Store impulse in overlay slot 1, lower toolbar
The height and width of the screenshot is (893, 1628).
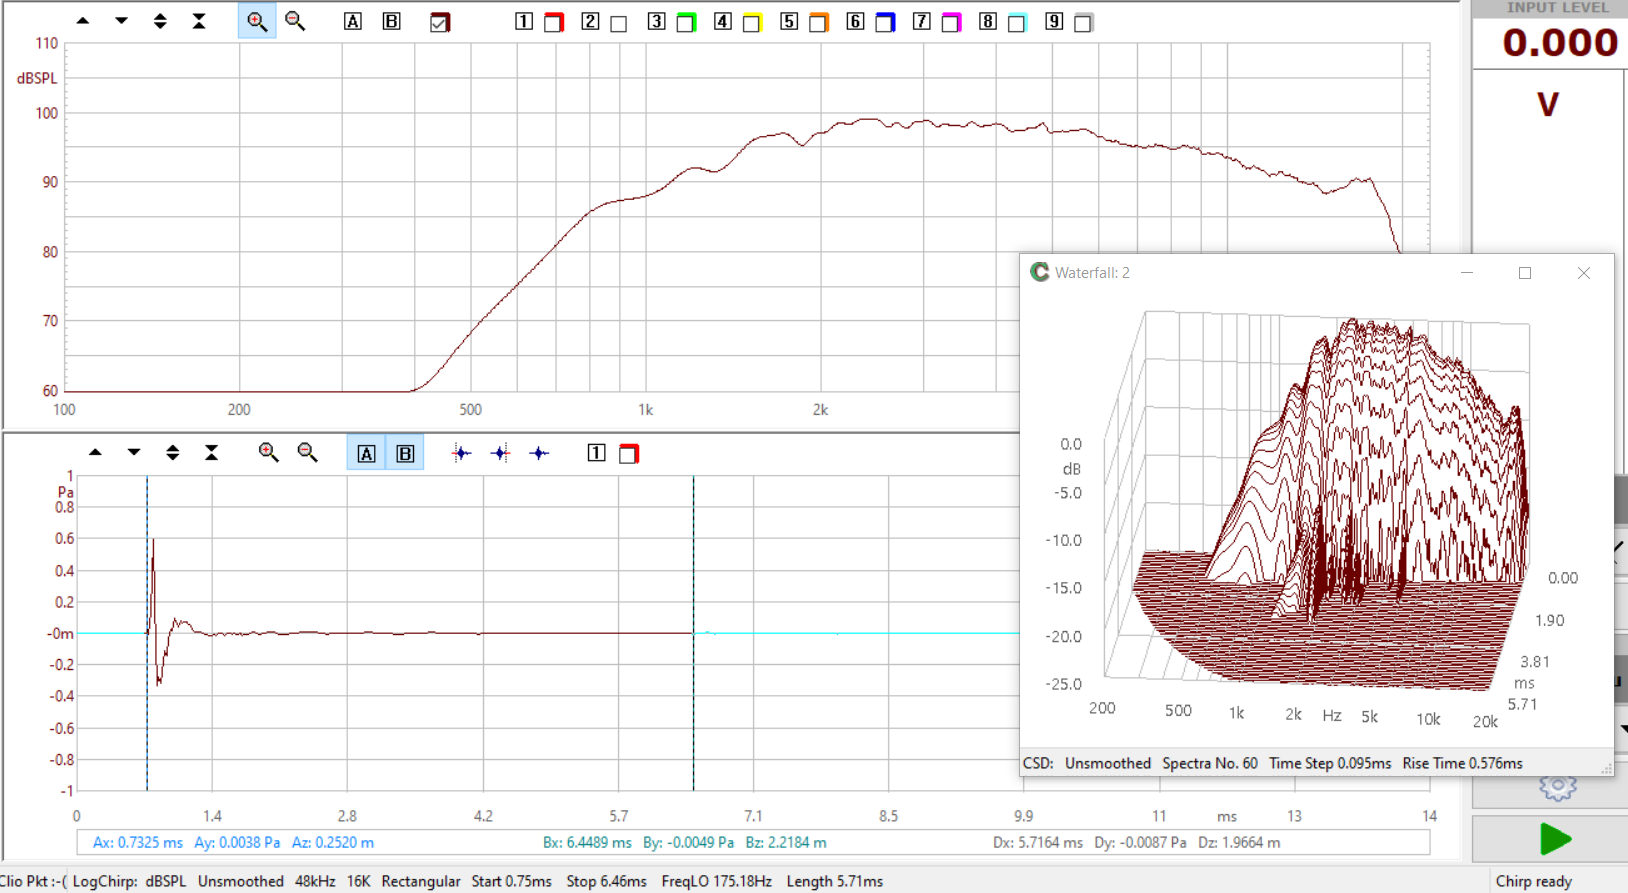click(x=596, y=453)
